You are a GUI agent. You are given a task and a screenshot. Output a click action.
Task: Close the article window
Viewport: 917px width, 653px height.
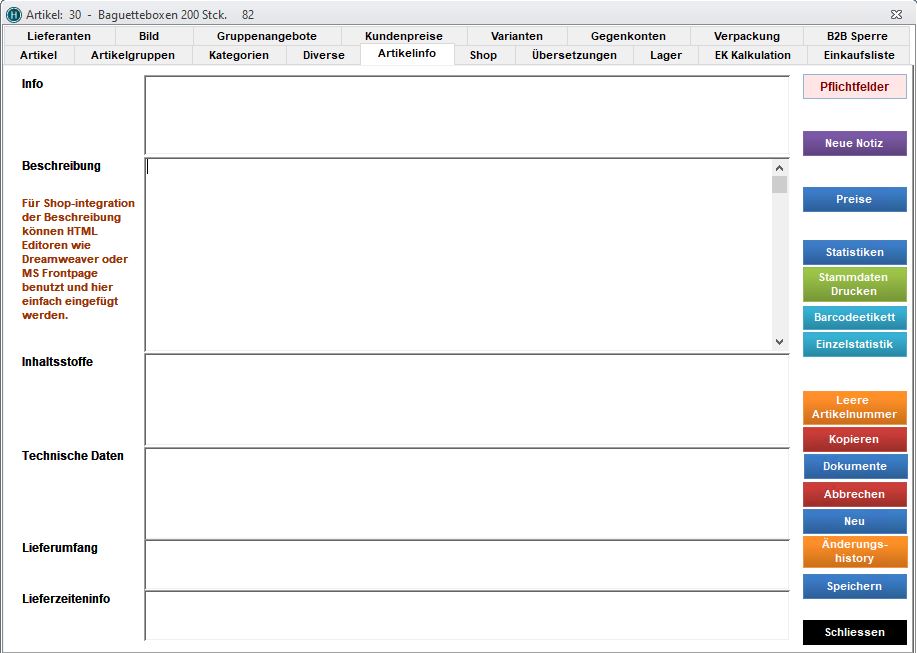[896, 15]
